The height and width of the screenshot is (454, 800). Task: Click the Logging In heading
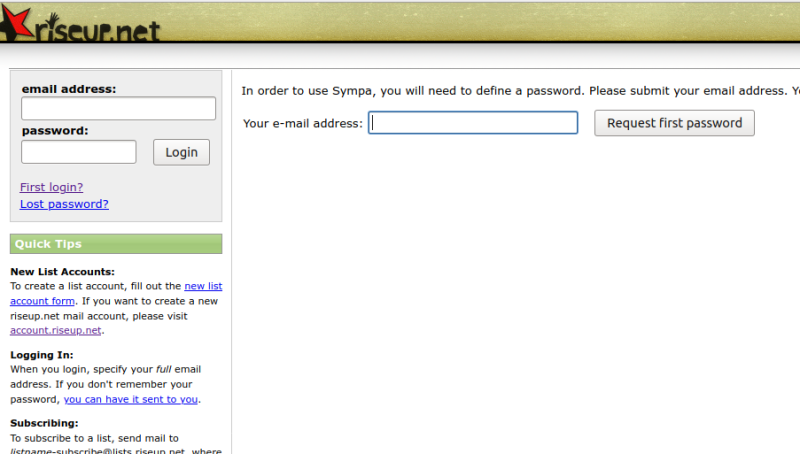pyautogui.click(x=41, y=355)
